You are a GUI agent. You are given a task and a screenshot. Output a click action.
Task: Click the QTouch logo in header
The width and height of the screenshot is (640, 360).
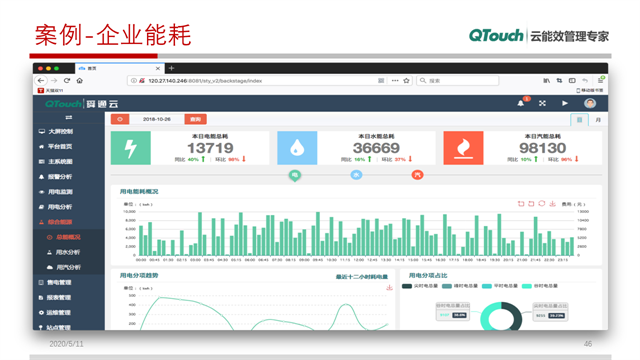63,104
